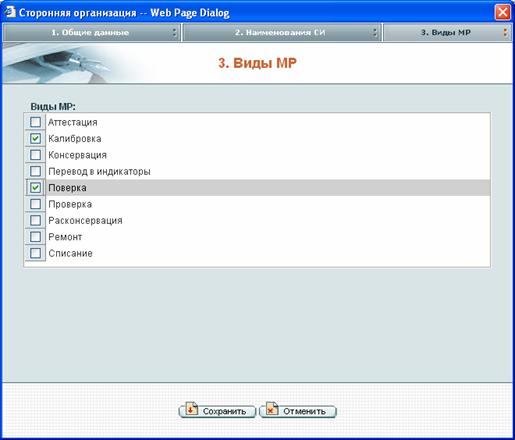The width and height of the screenshot is (515, 440).
Task: Select the 3. Виды МР tab
Action: (x=447, y=33)
